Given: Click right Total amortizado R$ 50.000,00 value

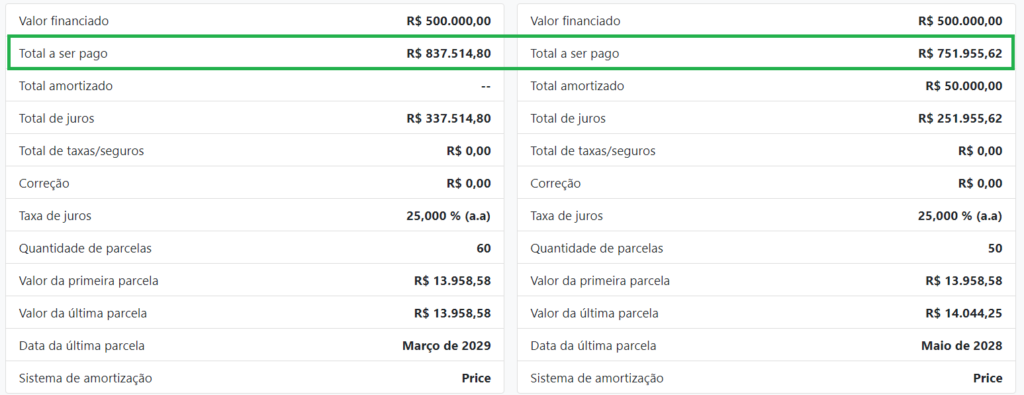Looking at the screenshot, I should click(964, 86).
